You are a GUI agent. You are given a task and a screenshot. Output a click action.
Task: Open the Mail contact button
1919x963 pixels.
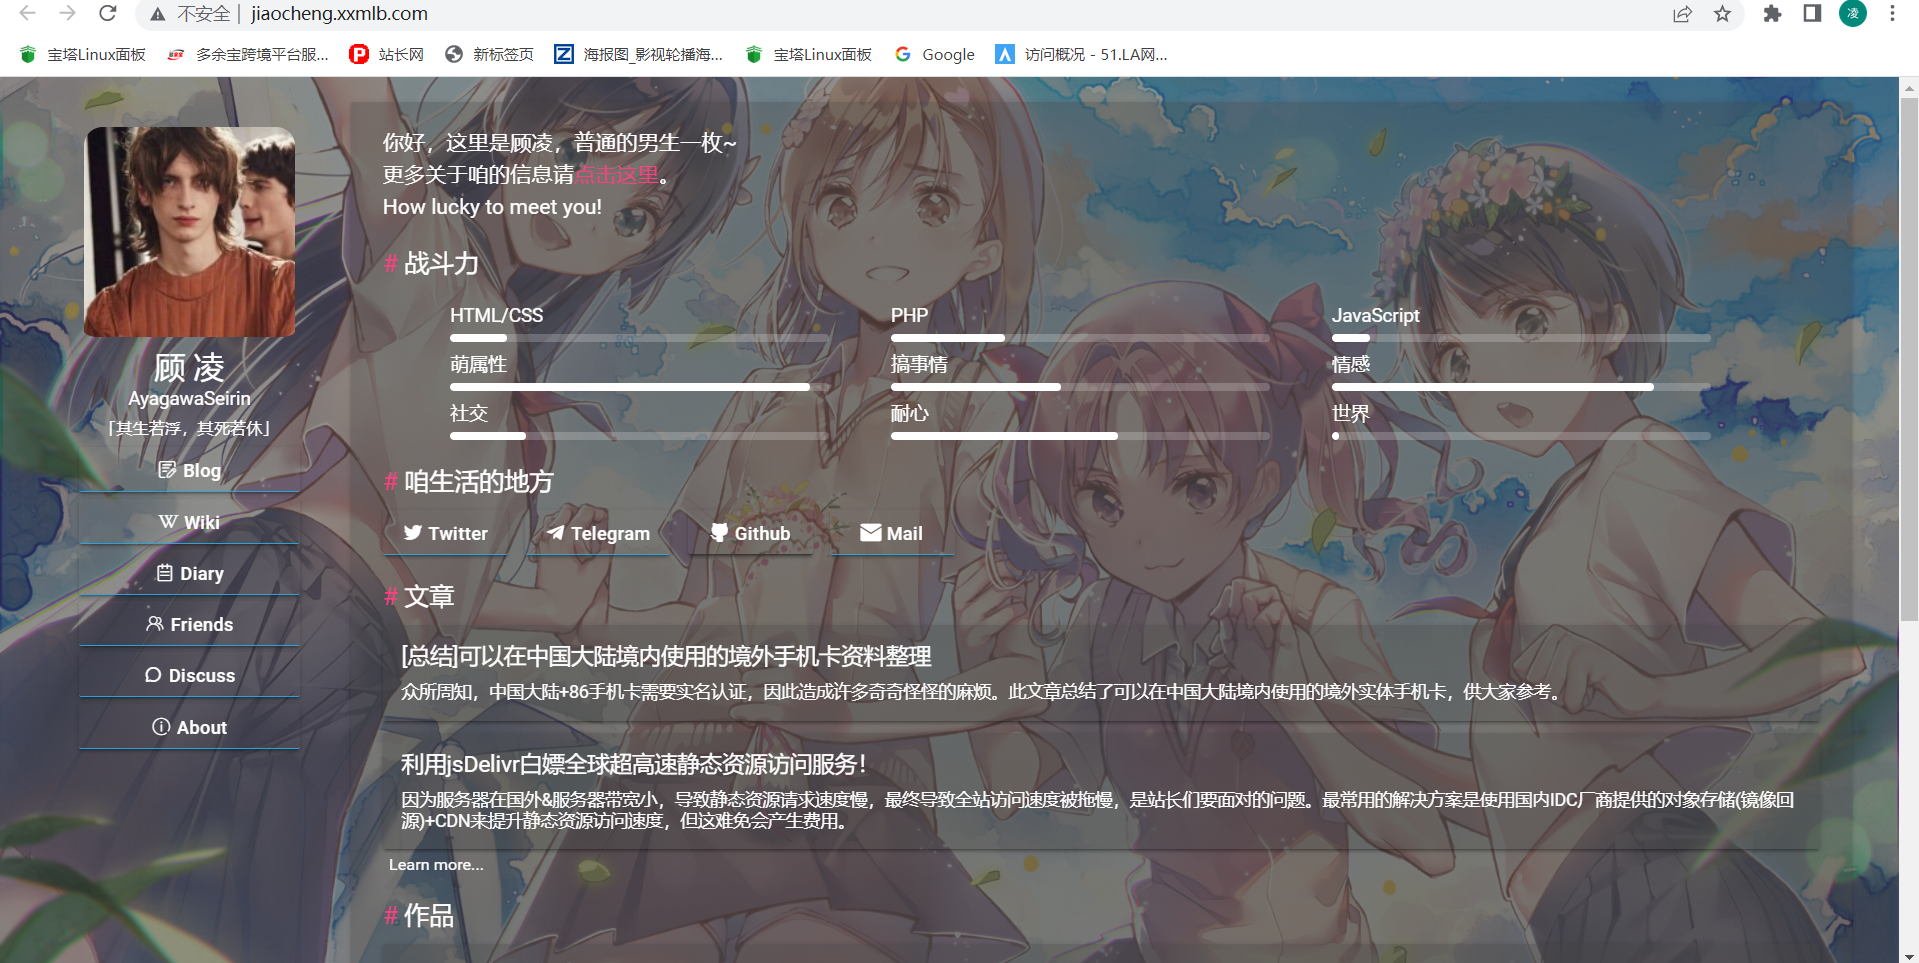[x=892, y=533]
